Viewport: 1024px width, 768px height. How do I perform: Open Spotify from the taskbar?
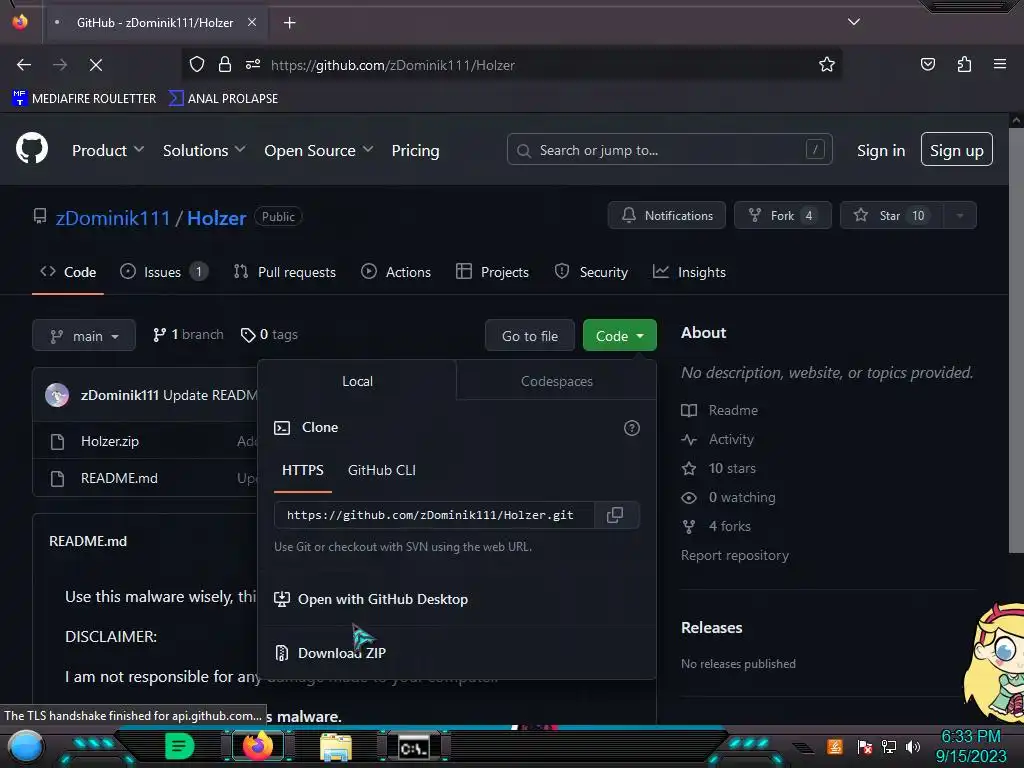(179, 746)
